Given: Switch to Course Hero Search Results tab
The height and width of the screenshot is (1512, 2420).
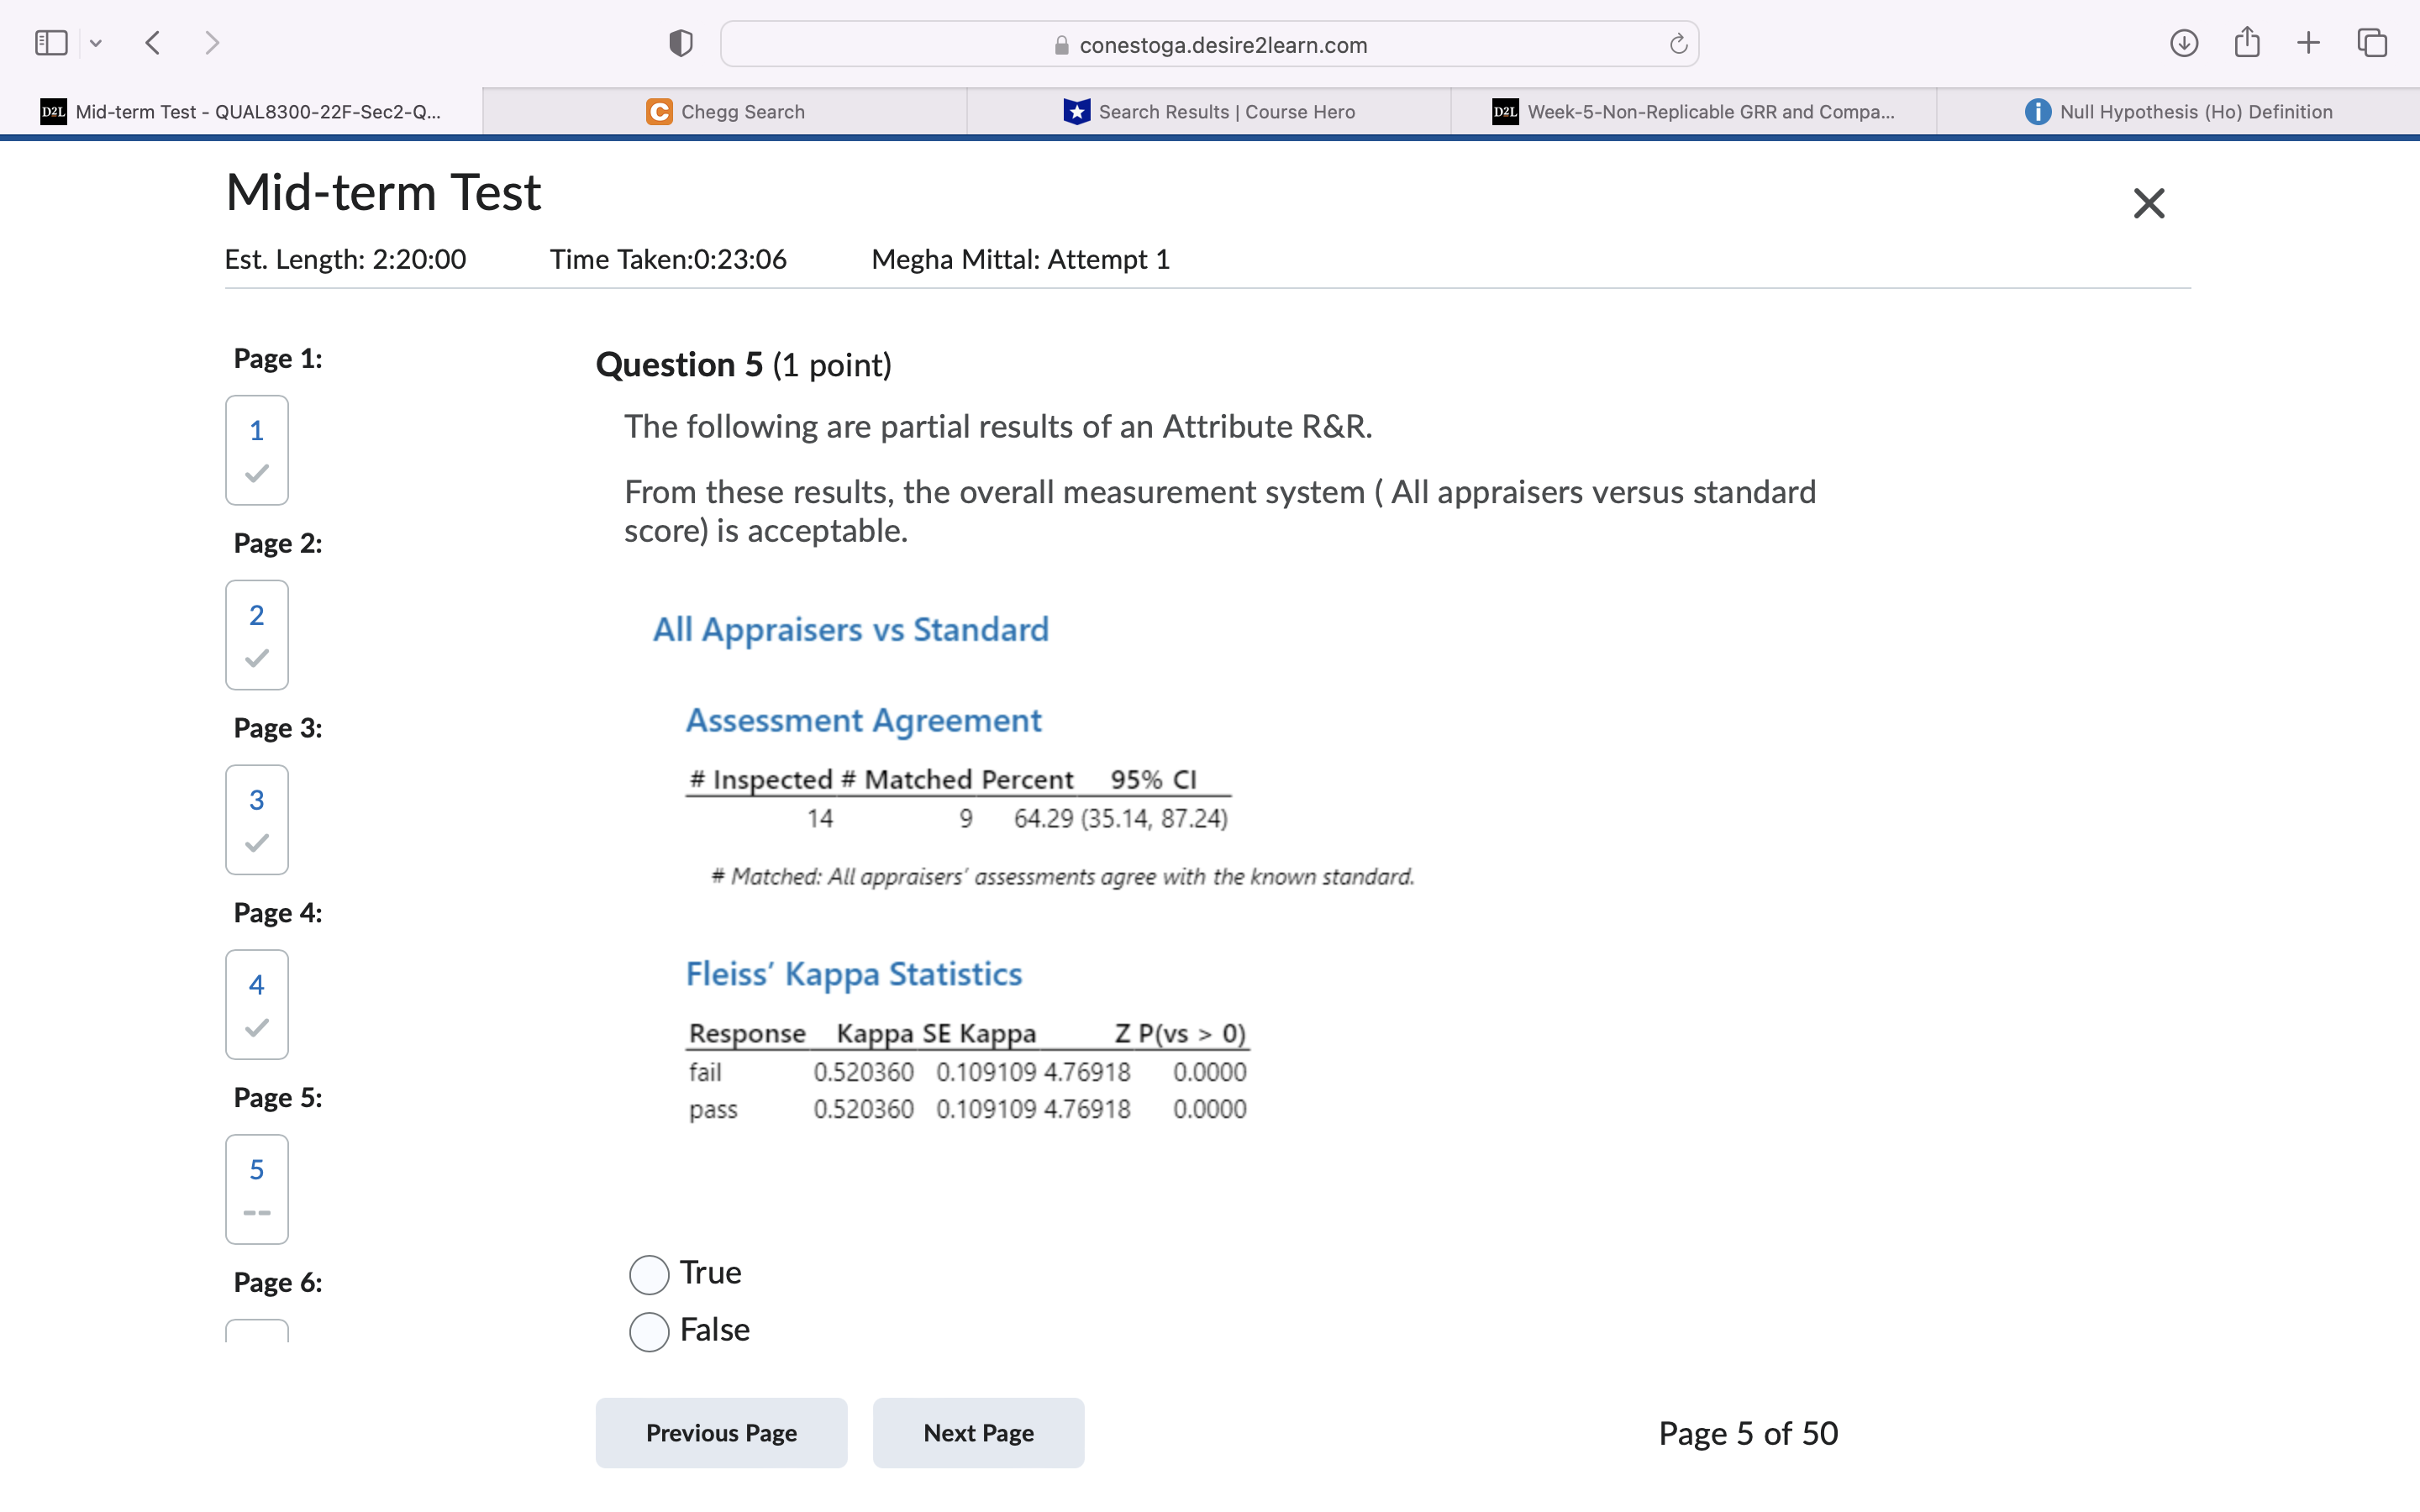Looking at the screenshot, I should tap(1209, 112).
